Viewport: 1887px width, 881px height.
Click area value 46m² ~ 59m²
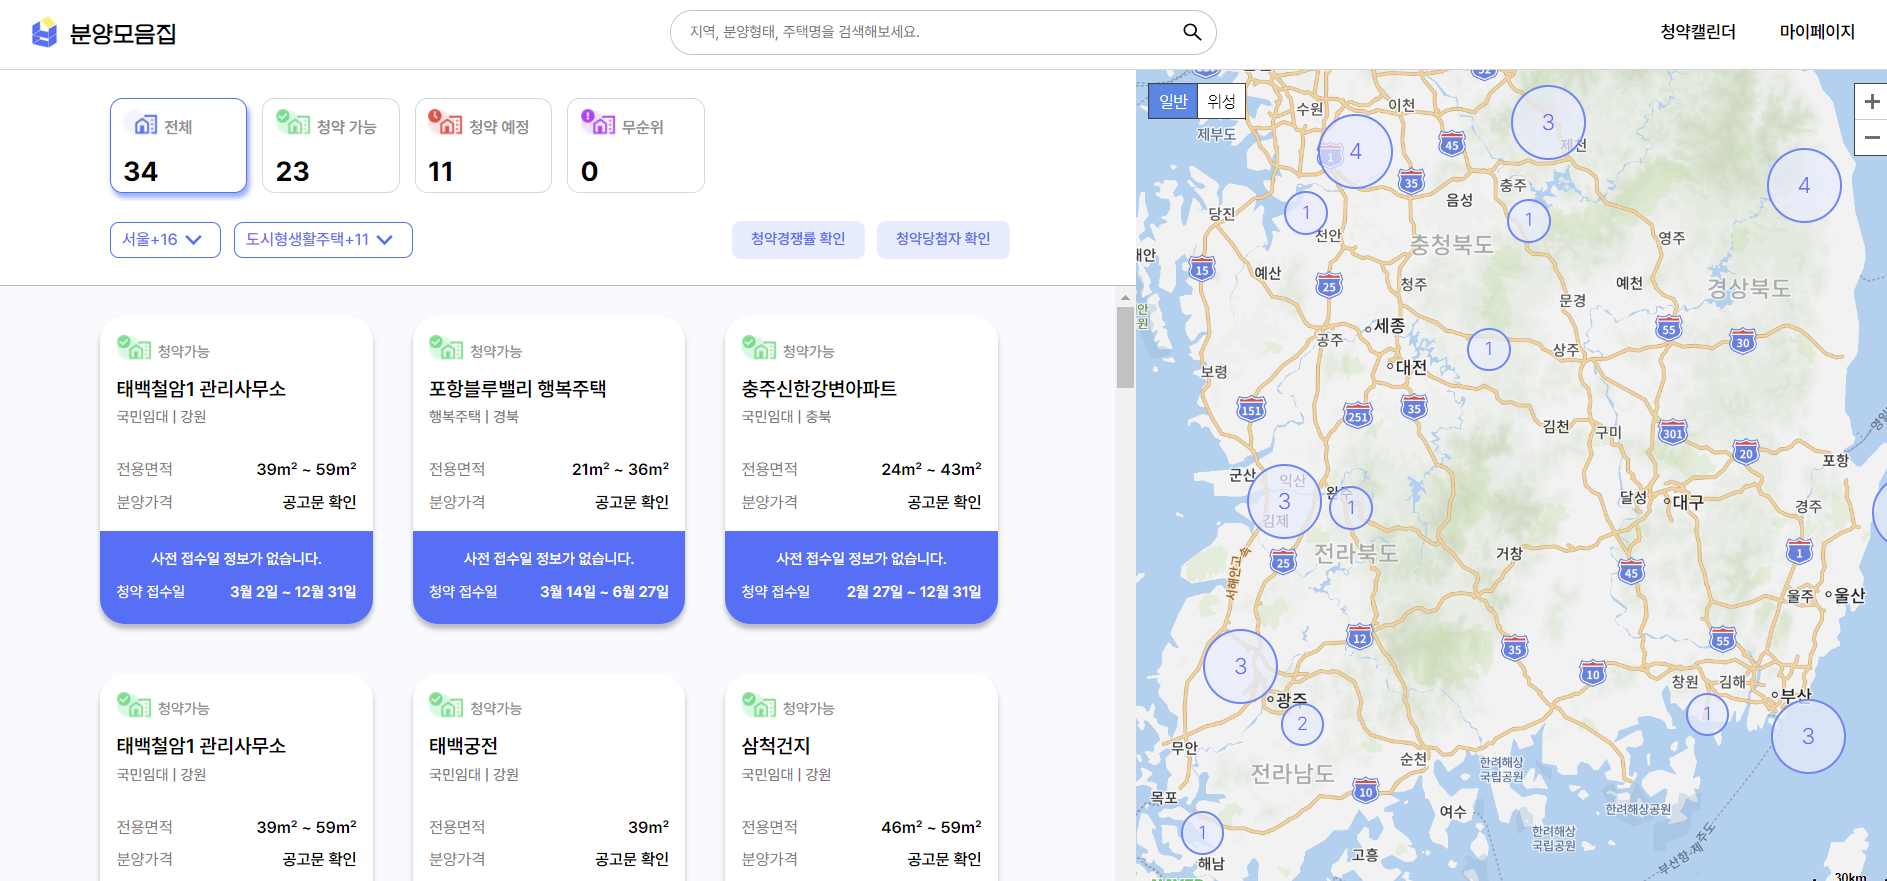coord(931,827)
